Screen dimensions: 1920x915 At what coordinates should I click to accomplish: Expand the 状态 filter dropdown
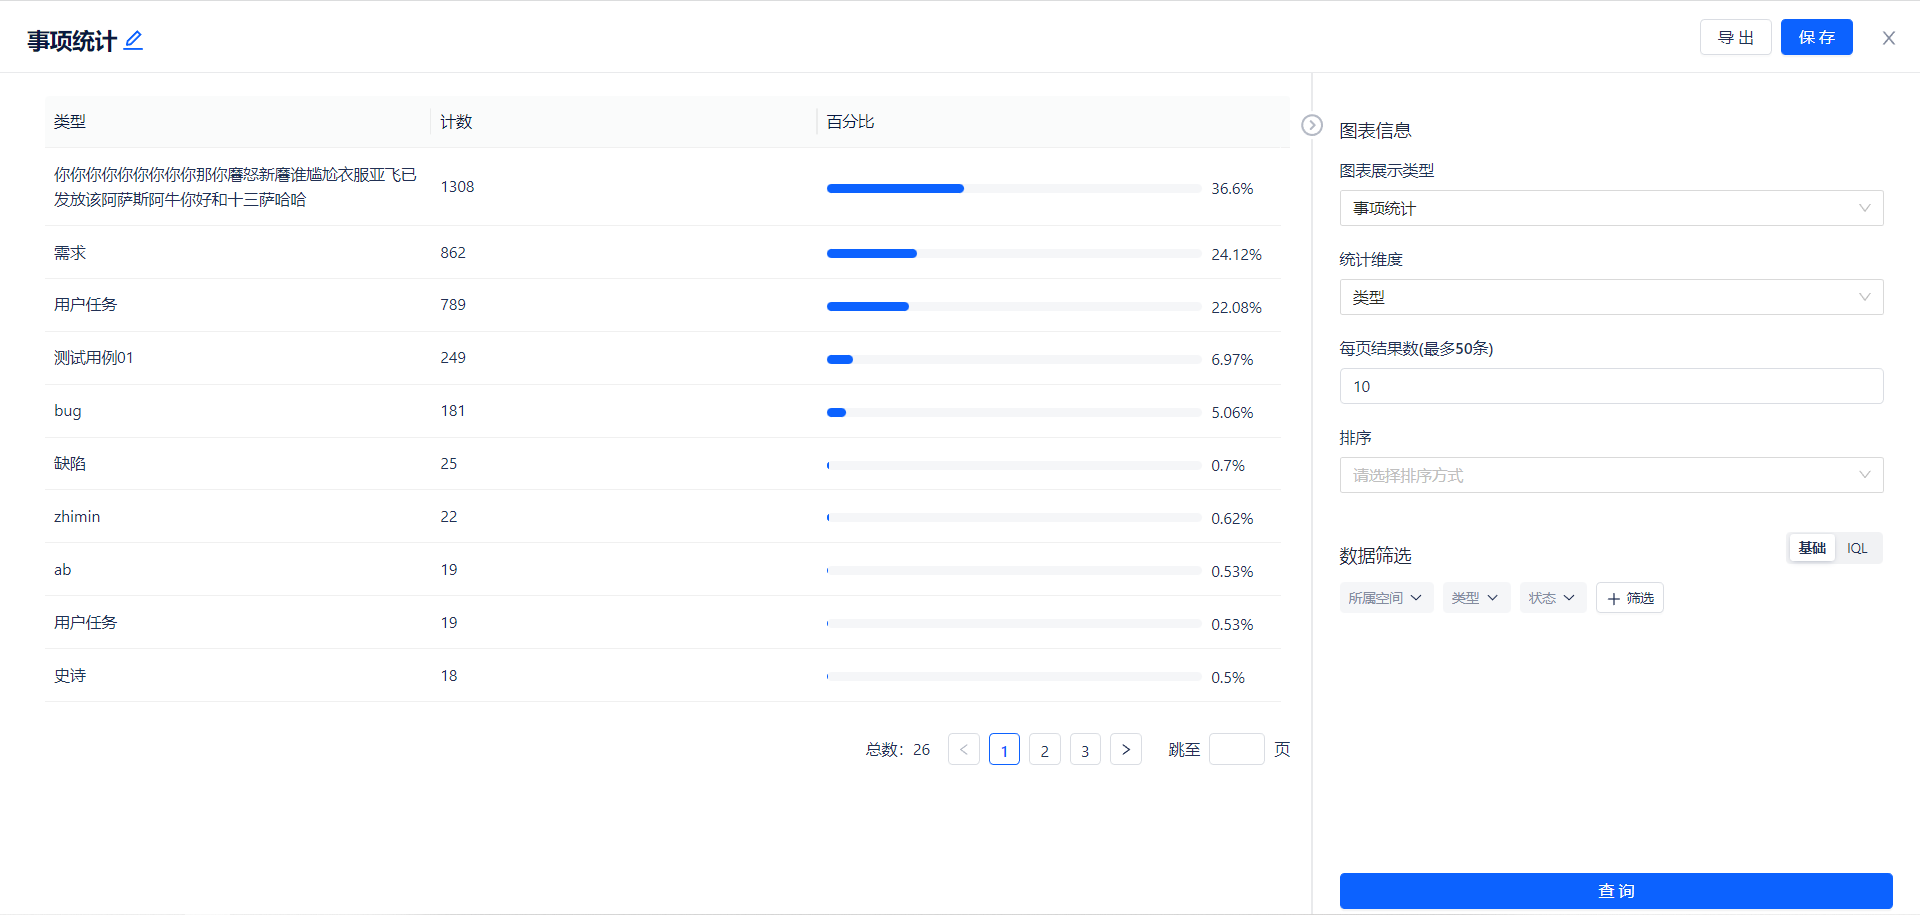point(1553,598)
